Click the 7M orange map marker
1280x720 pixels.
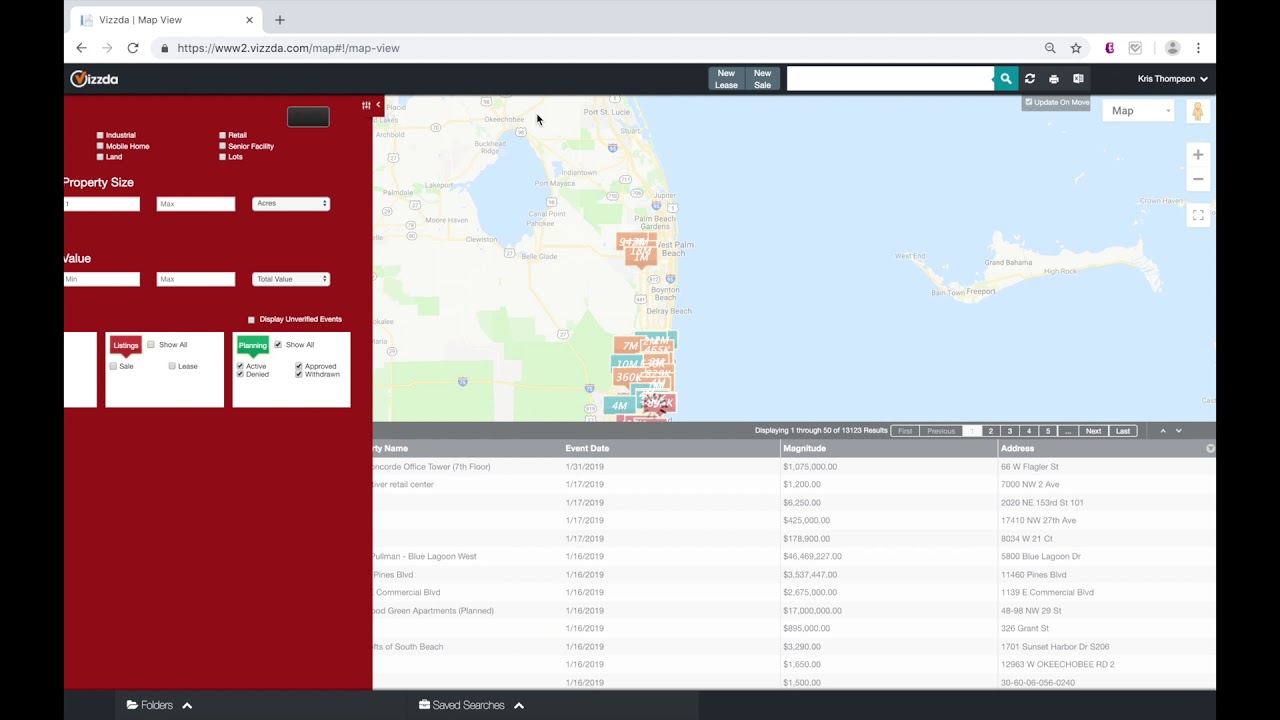(x=629, y=345)
